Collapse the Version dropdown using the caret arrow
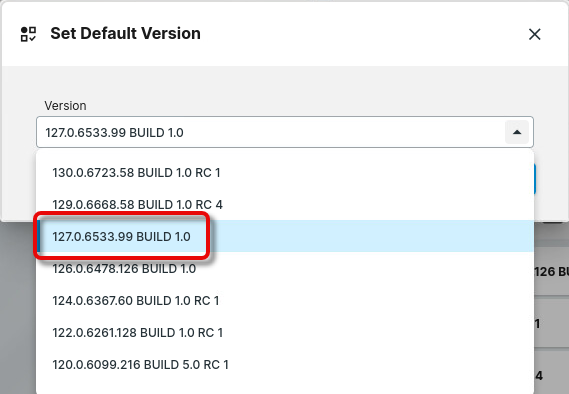The image size is (569, 394). (517, 132)
